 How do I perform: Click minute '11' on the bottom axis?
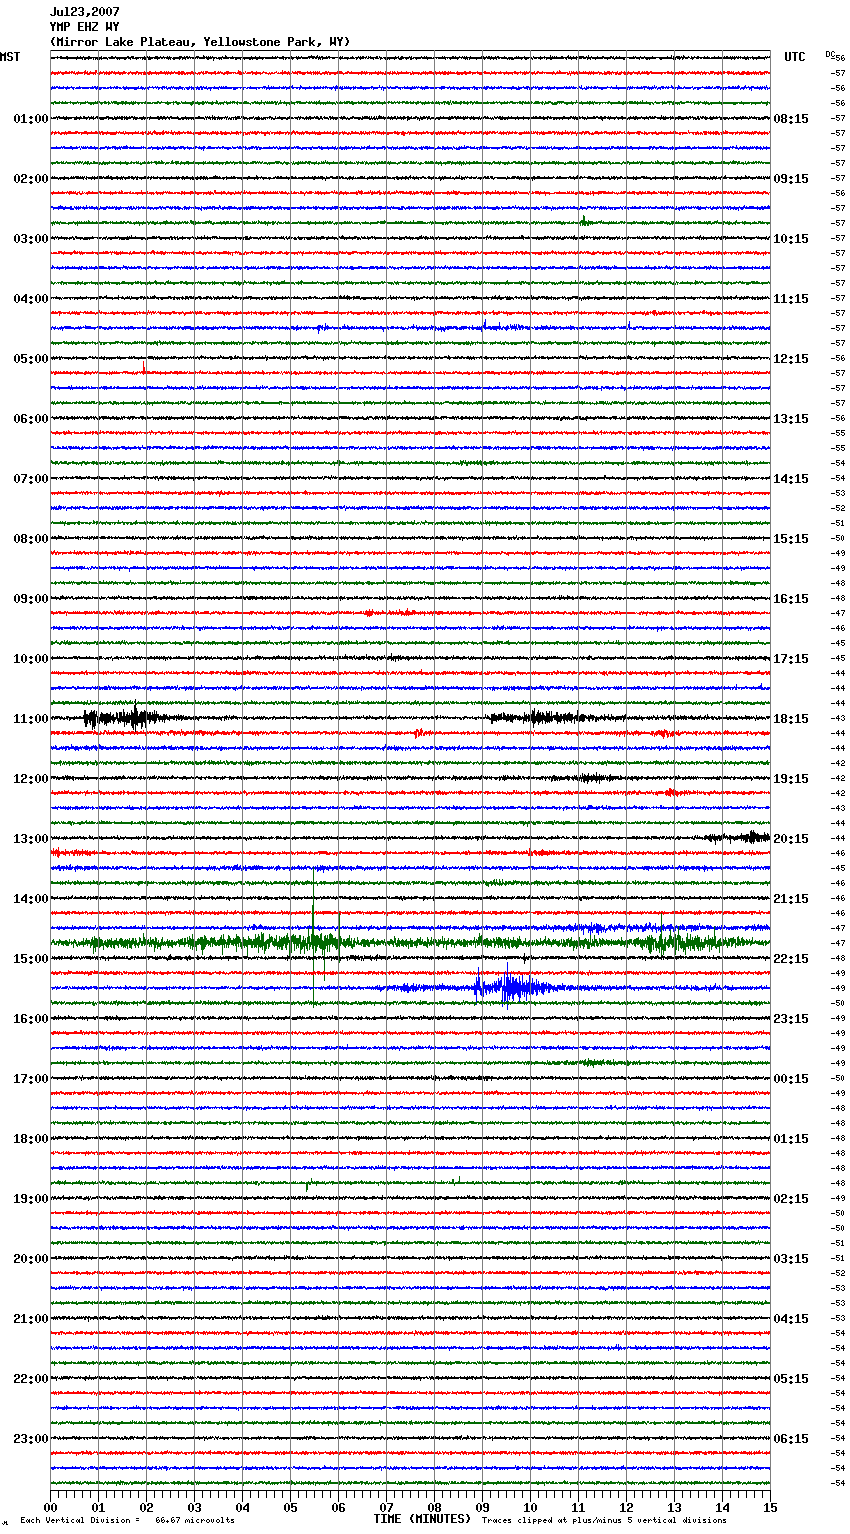(579, 1507)
